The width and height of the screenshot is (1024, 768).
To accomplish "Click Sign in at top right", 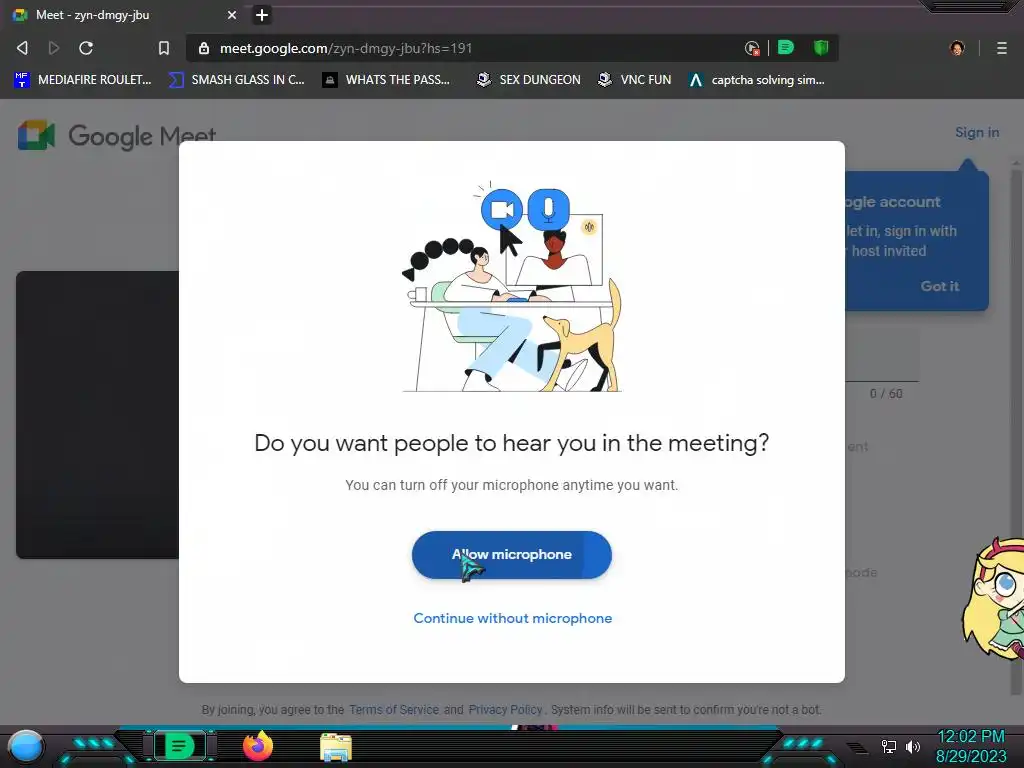I will coord(977,133).
